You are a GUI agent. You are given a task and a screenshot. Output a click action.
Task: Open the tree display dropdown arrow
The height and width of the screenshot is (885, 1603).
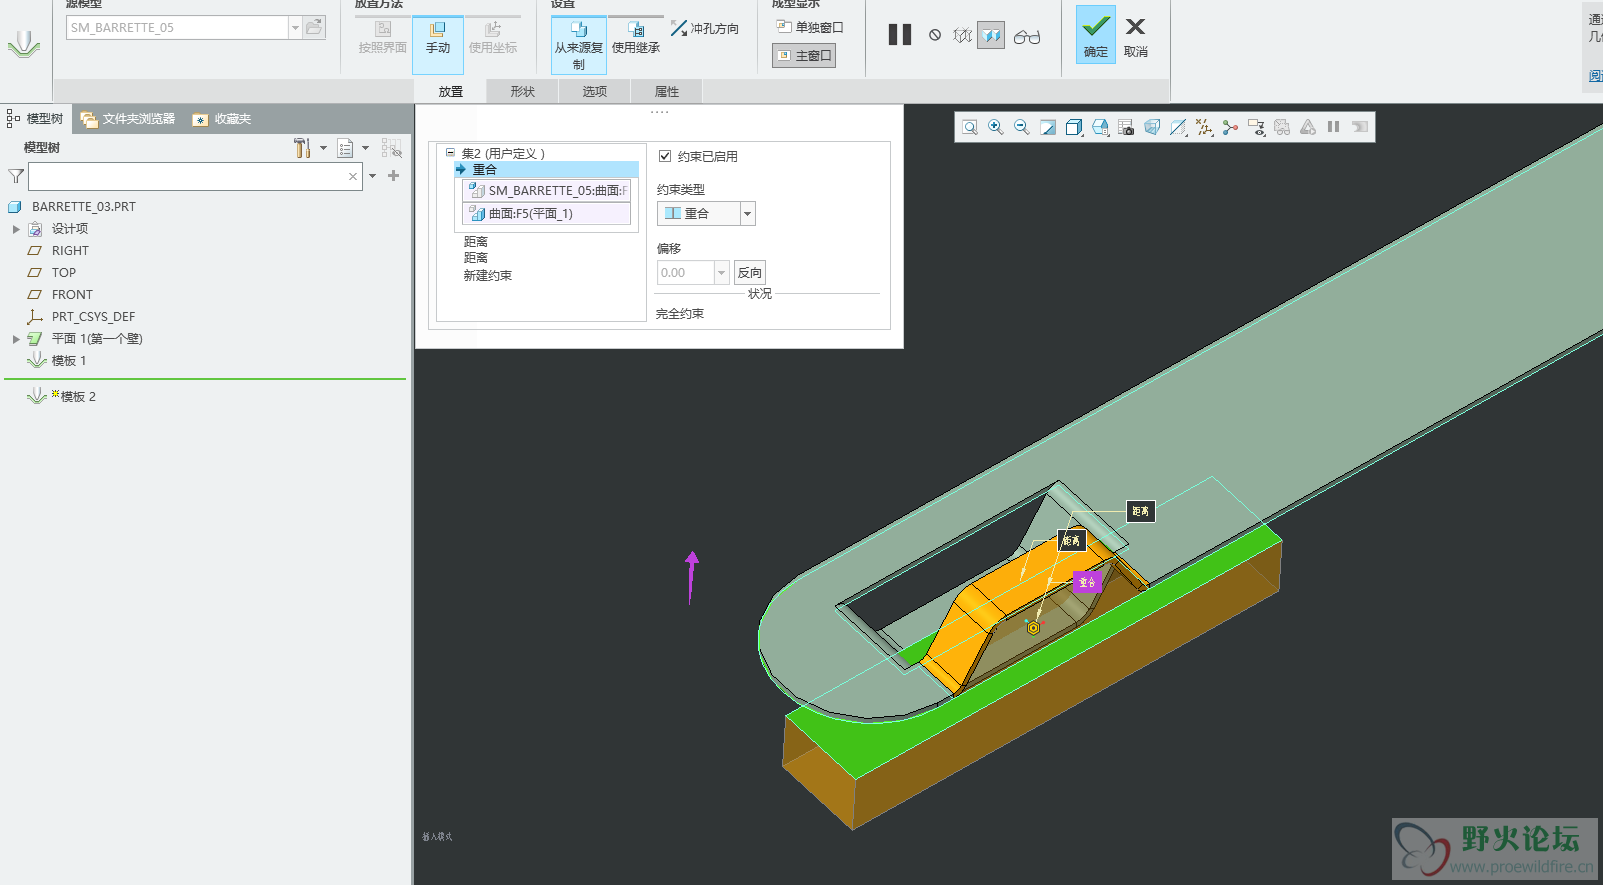point(366,148)
